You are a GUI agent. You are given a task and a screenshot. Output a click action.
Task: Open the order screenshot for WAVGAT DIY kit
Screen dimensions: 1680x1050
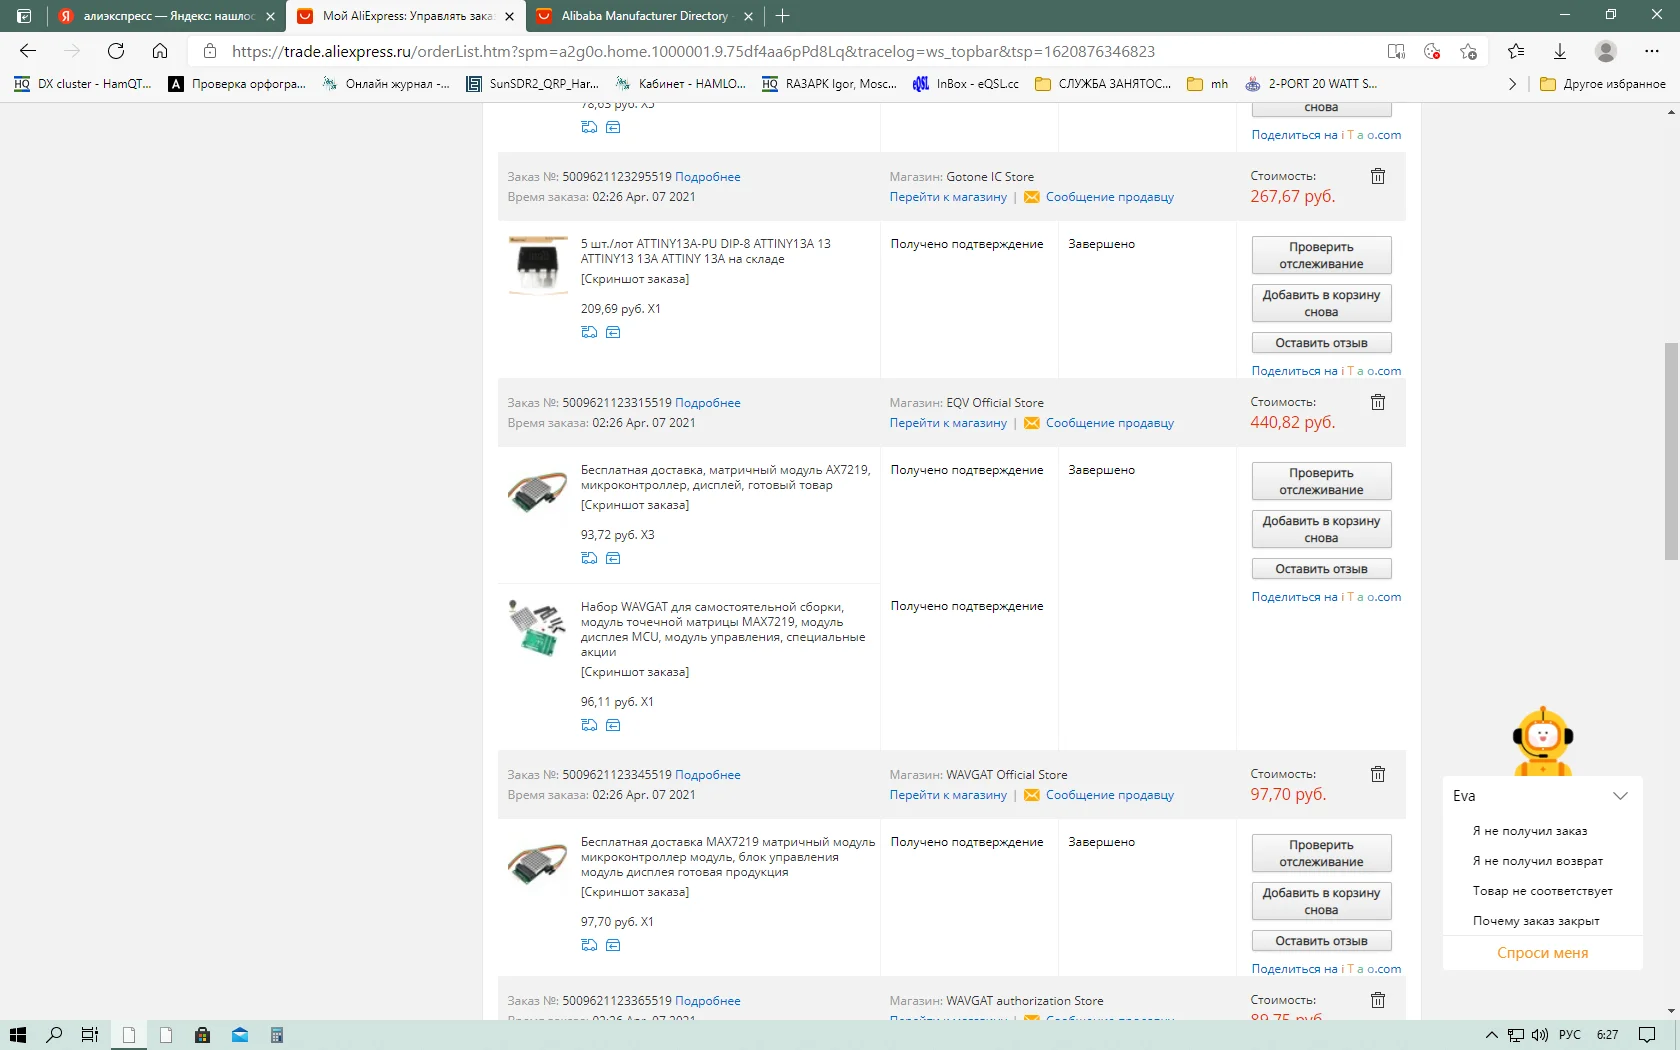(x=635, y=672)
